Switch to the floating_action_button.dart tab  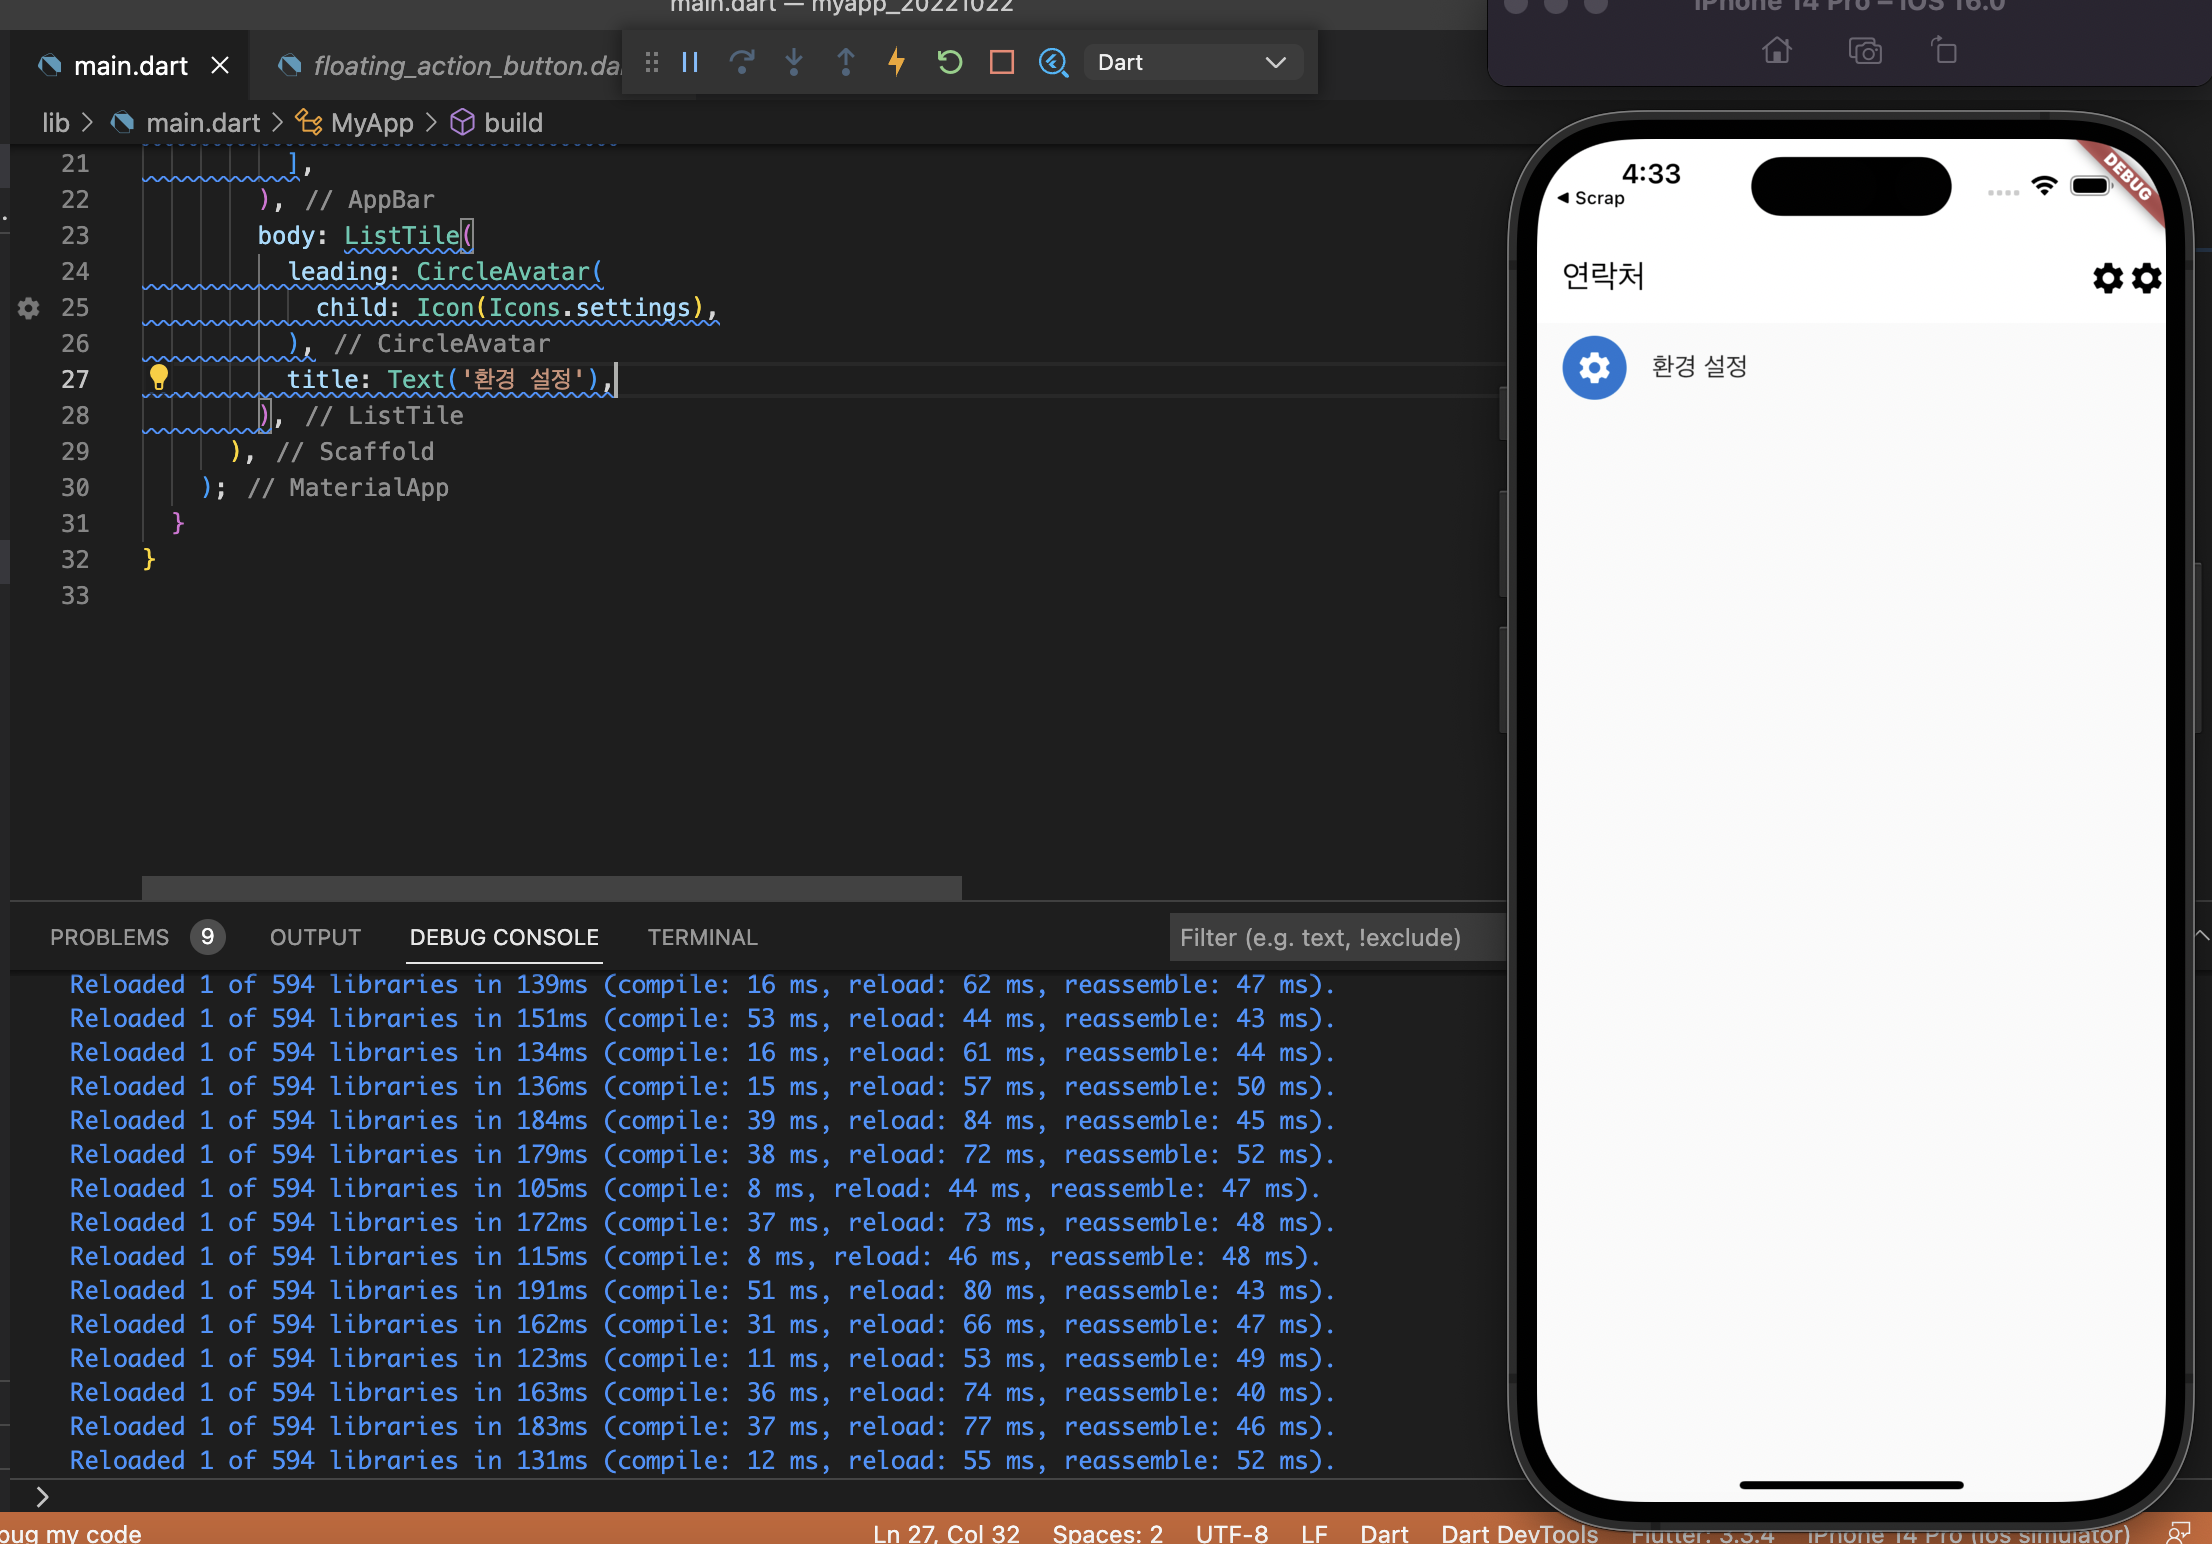450,66
